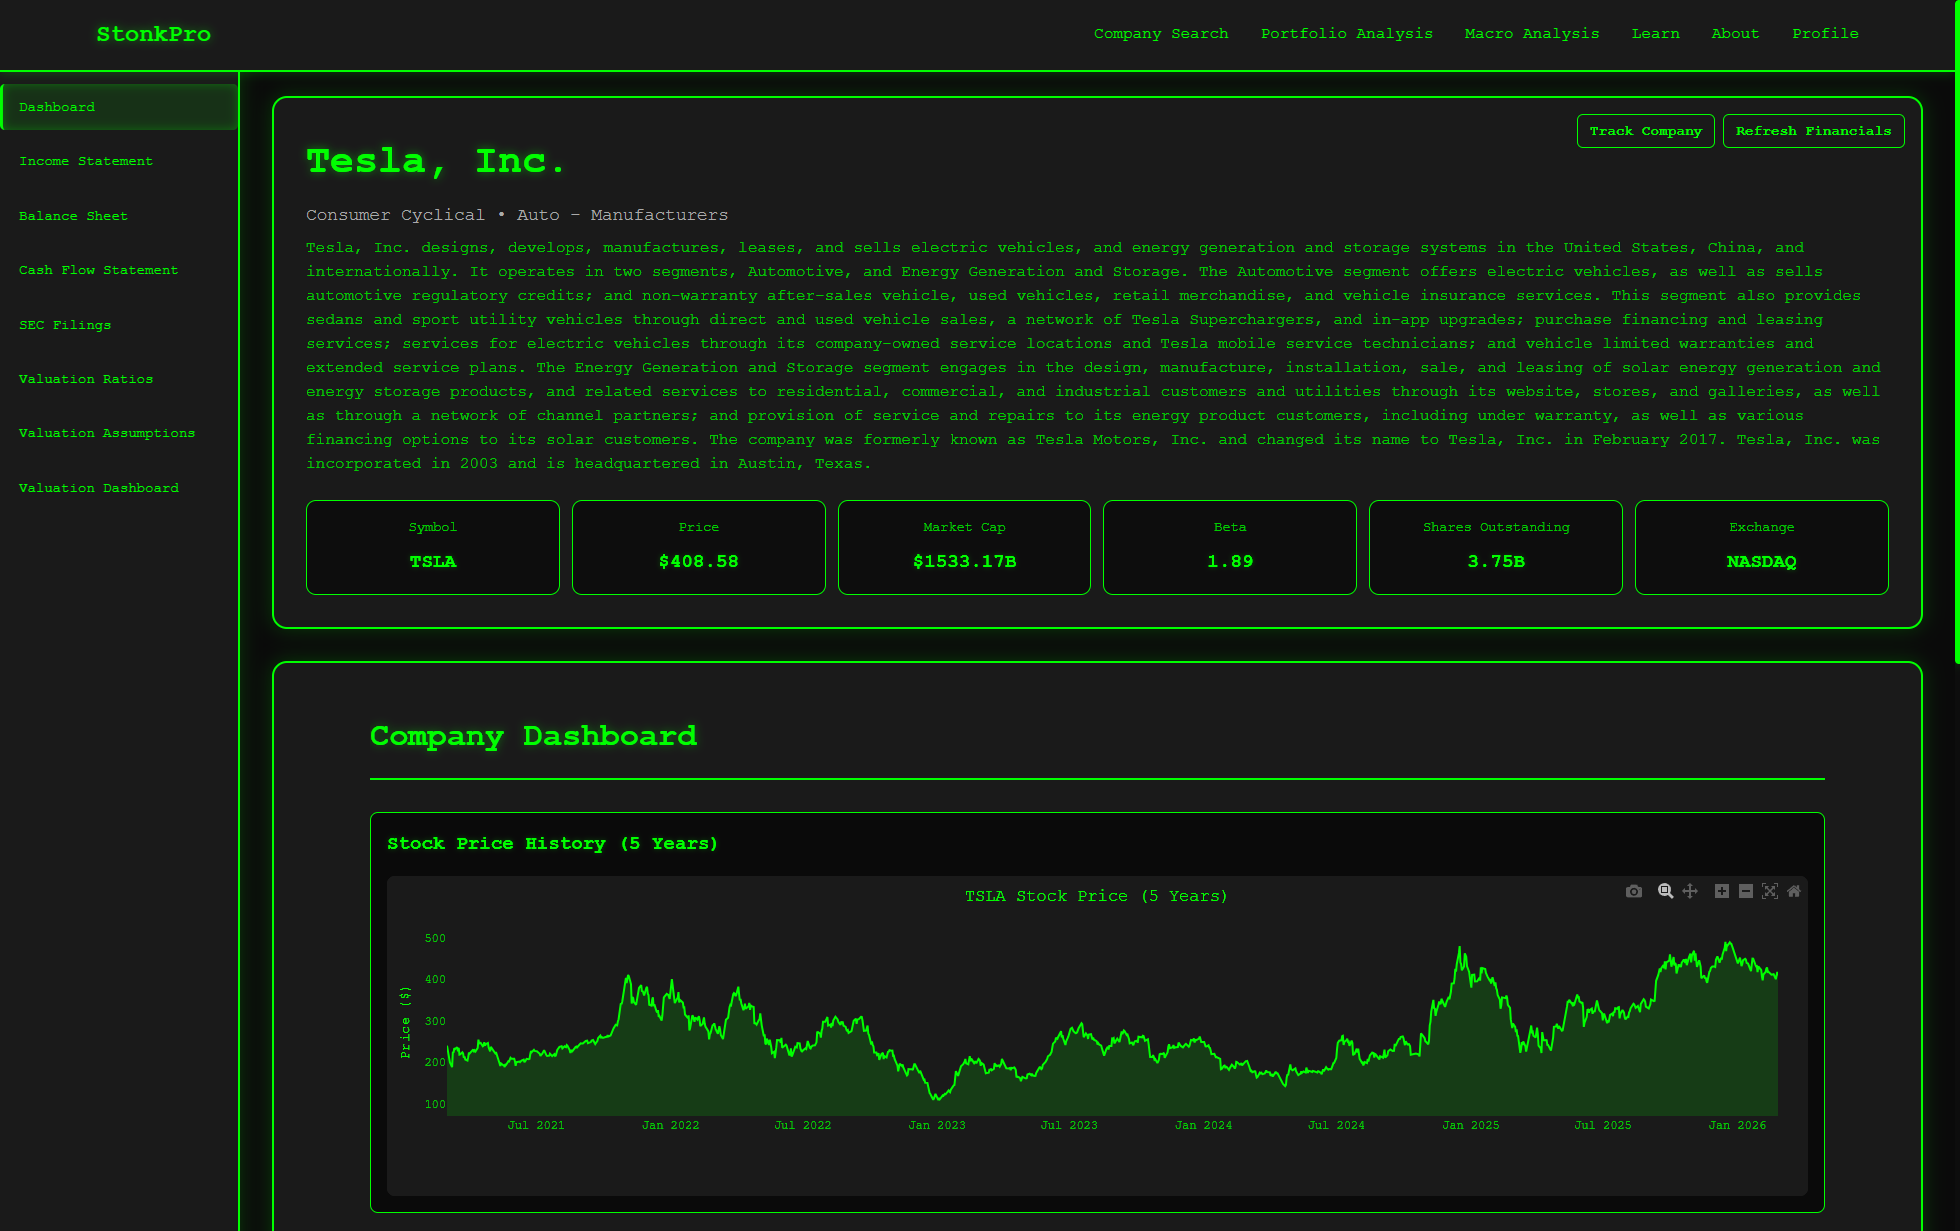Viewport: 1960px width, 1231px height.
Task: Select the autoscale icon in the chart toolbar
Action: (x=1770, y=891)
